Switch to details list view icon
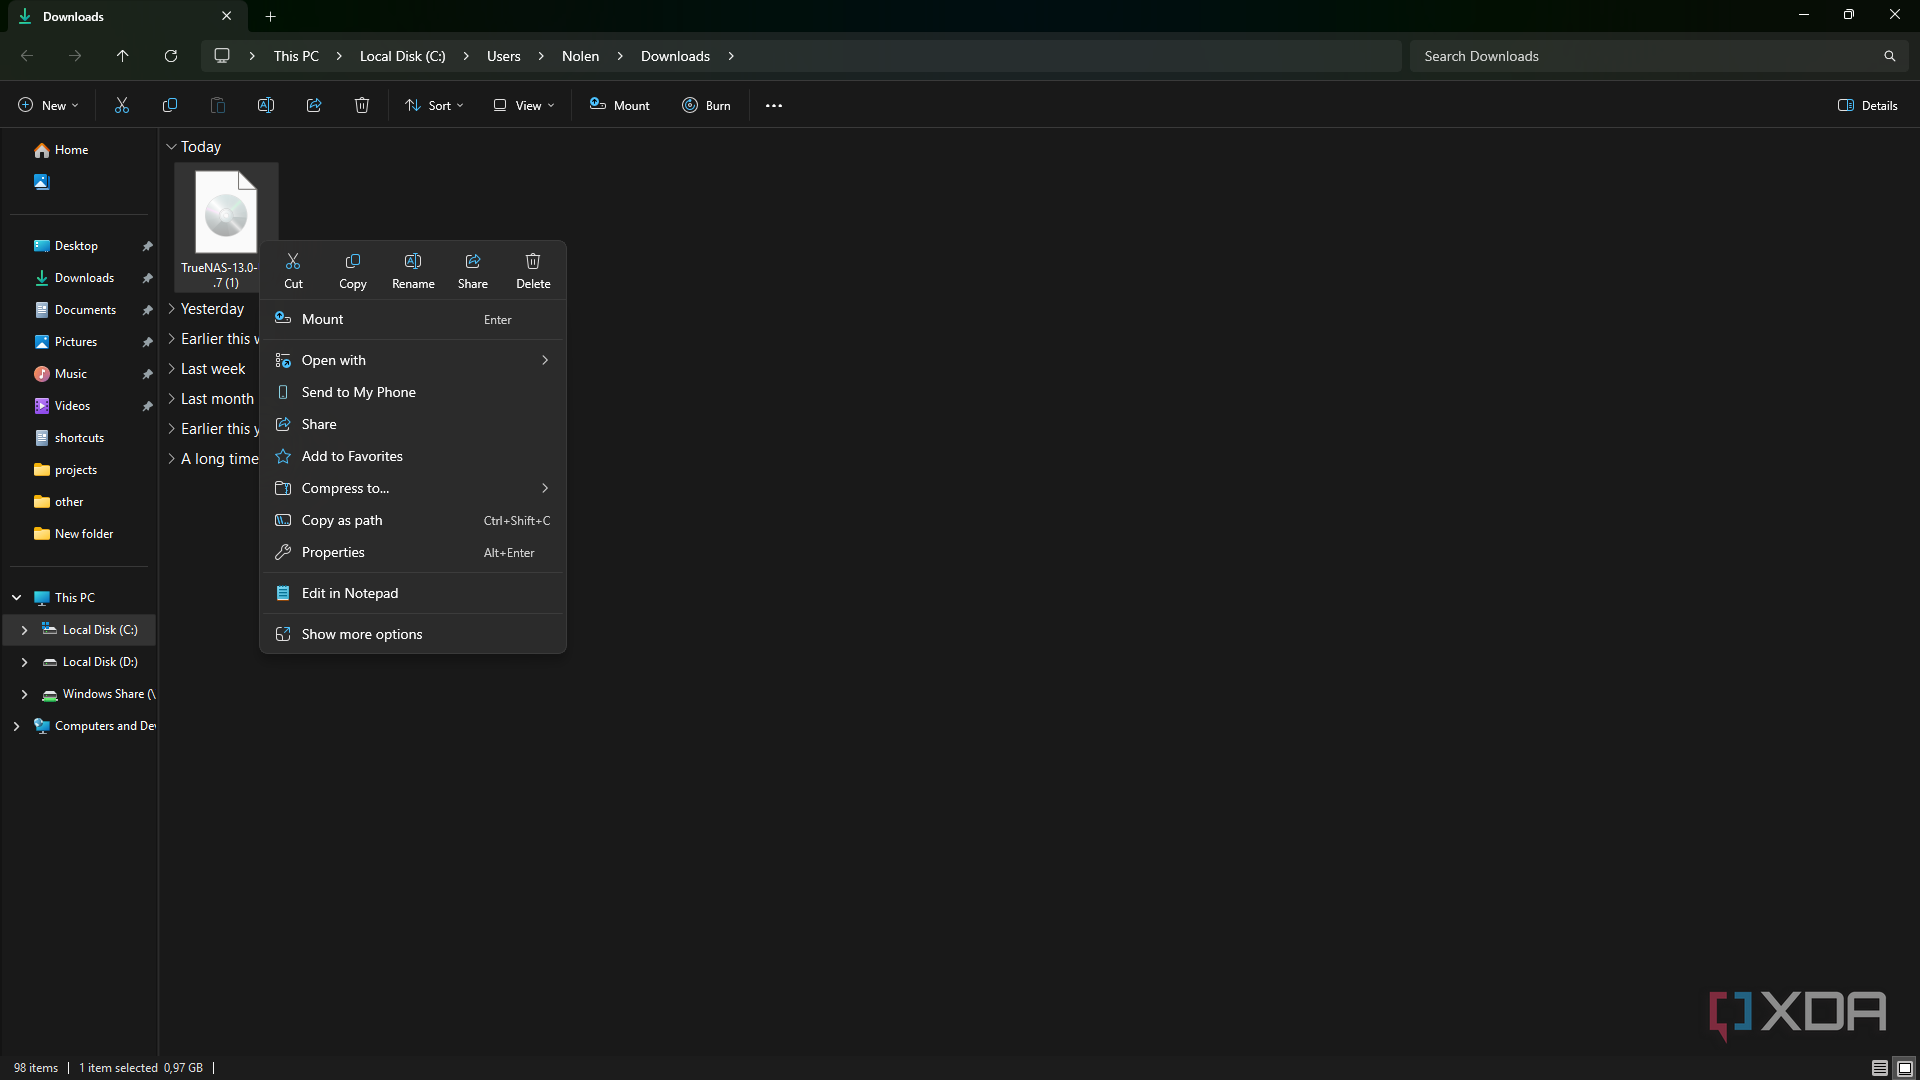 (1880, 1068)
